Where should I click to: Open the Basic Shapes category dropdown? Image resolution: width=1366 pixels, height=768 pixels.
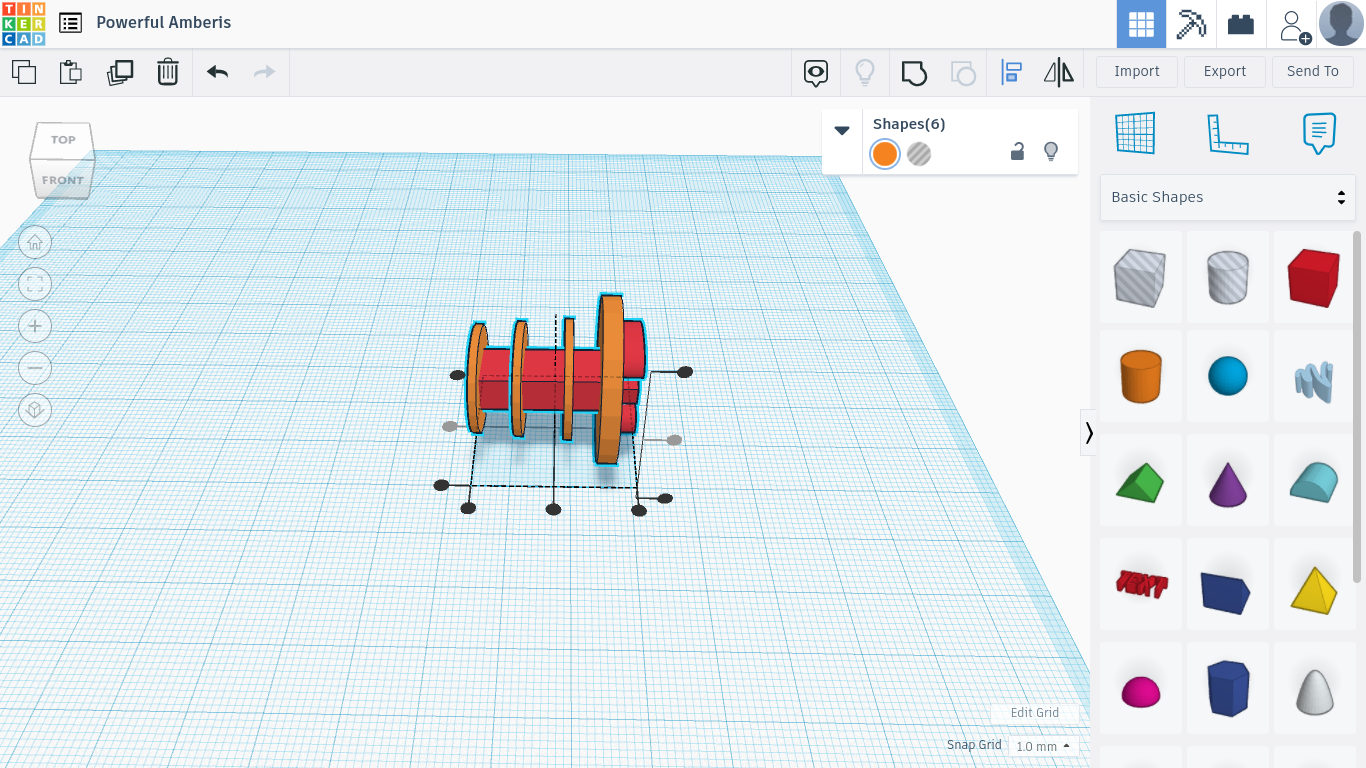1228,197
